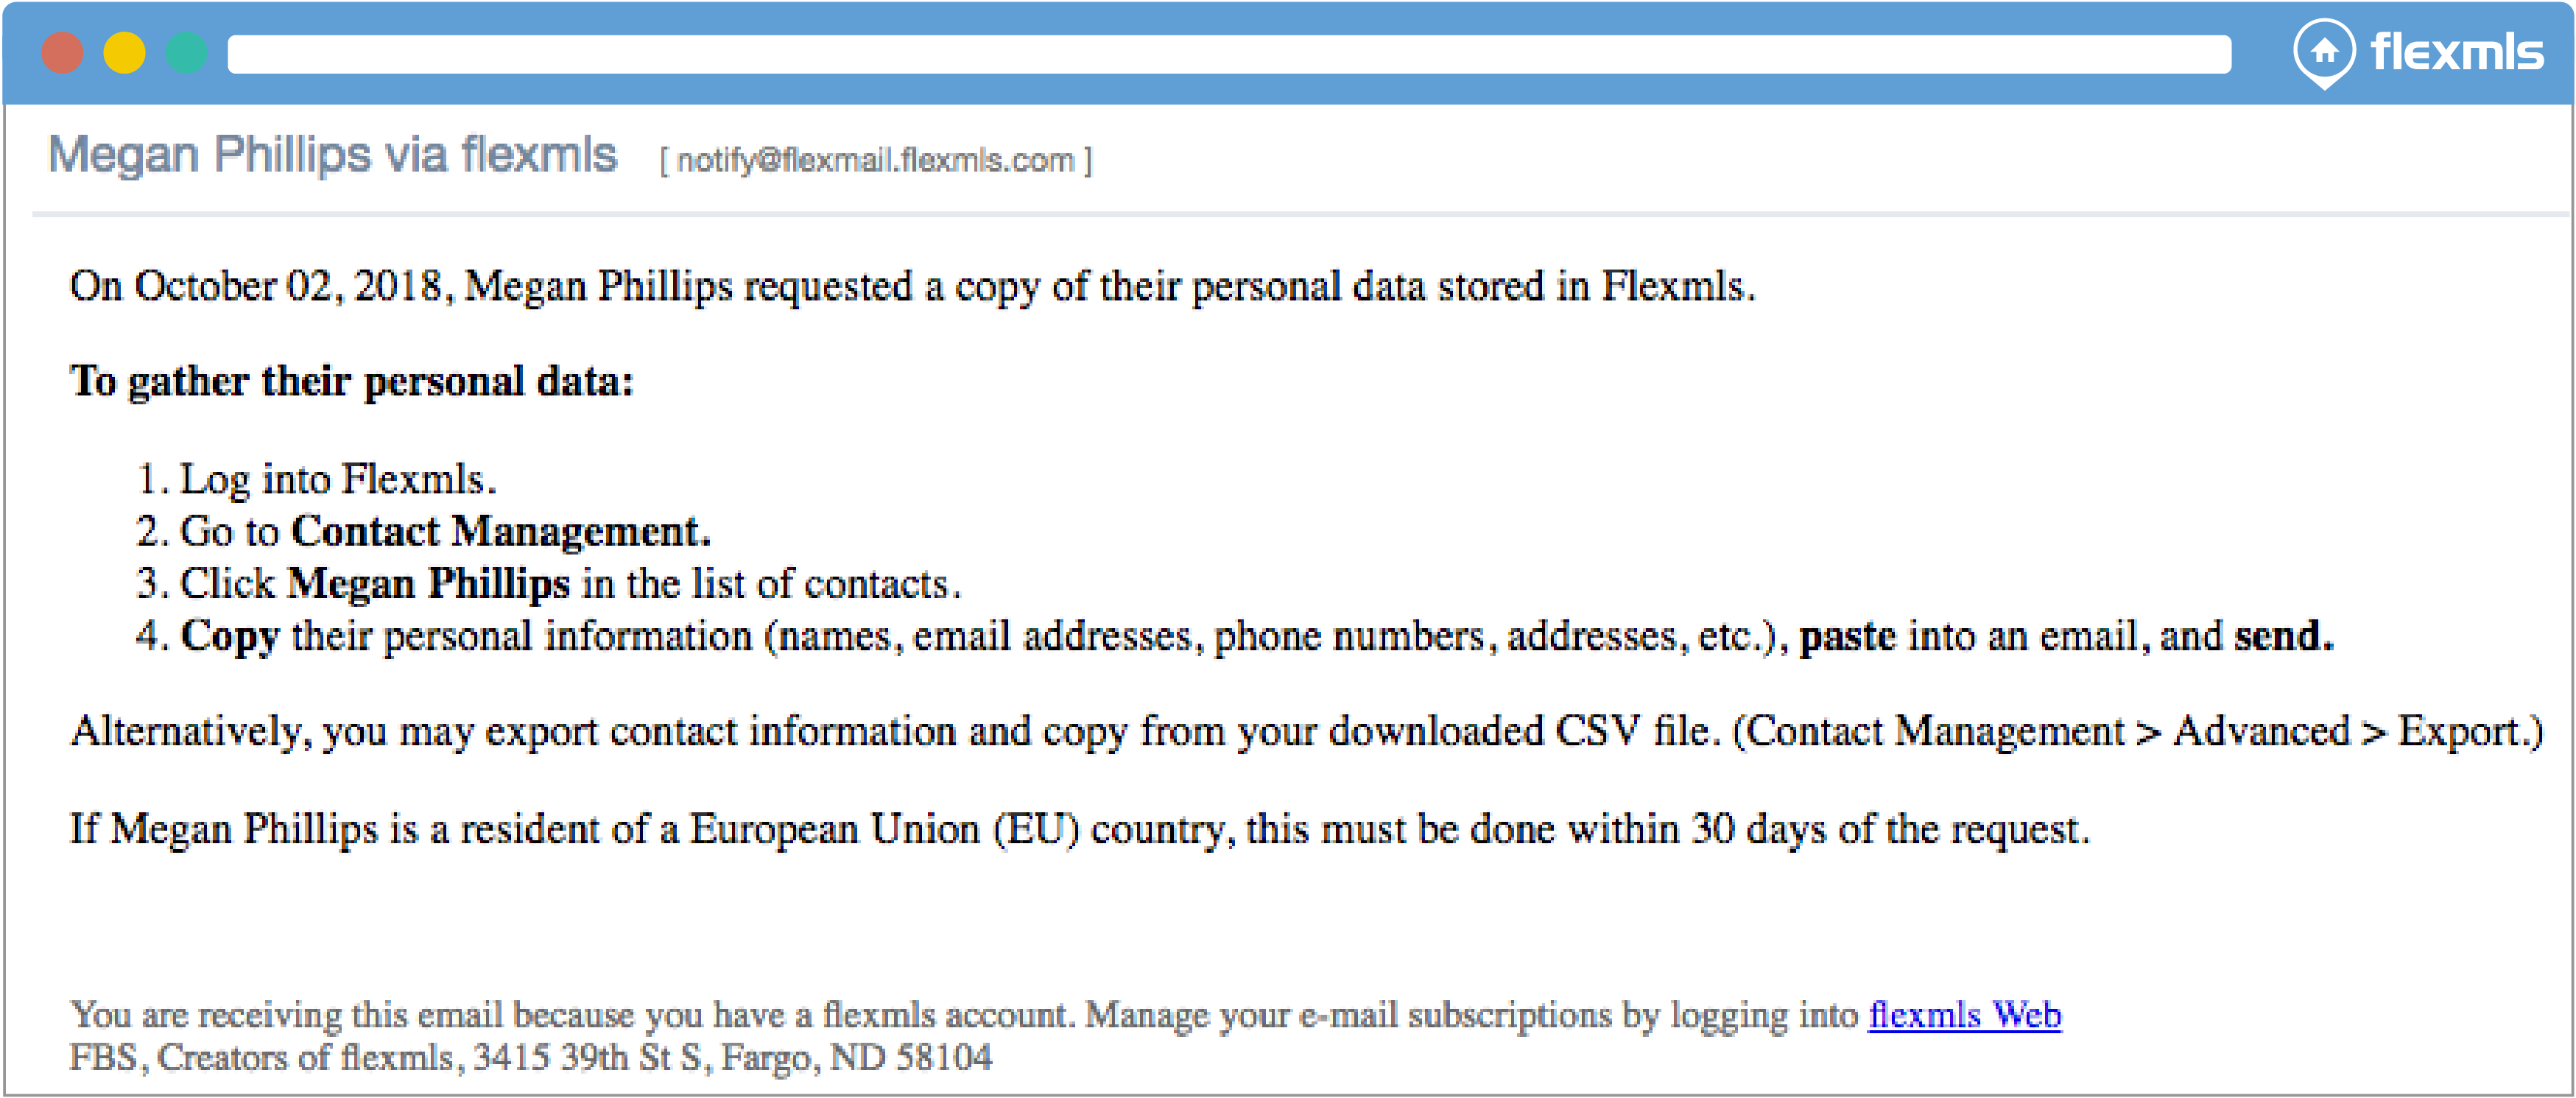Open the flexmls Web link
2576x1098 pixels.
point(1964,1014)
